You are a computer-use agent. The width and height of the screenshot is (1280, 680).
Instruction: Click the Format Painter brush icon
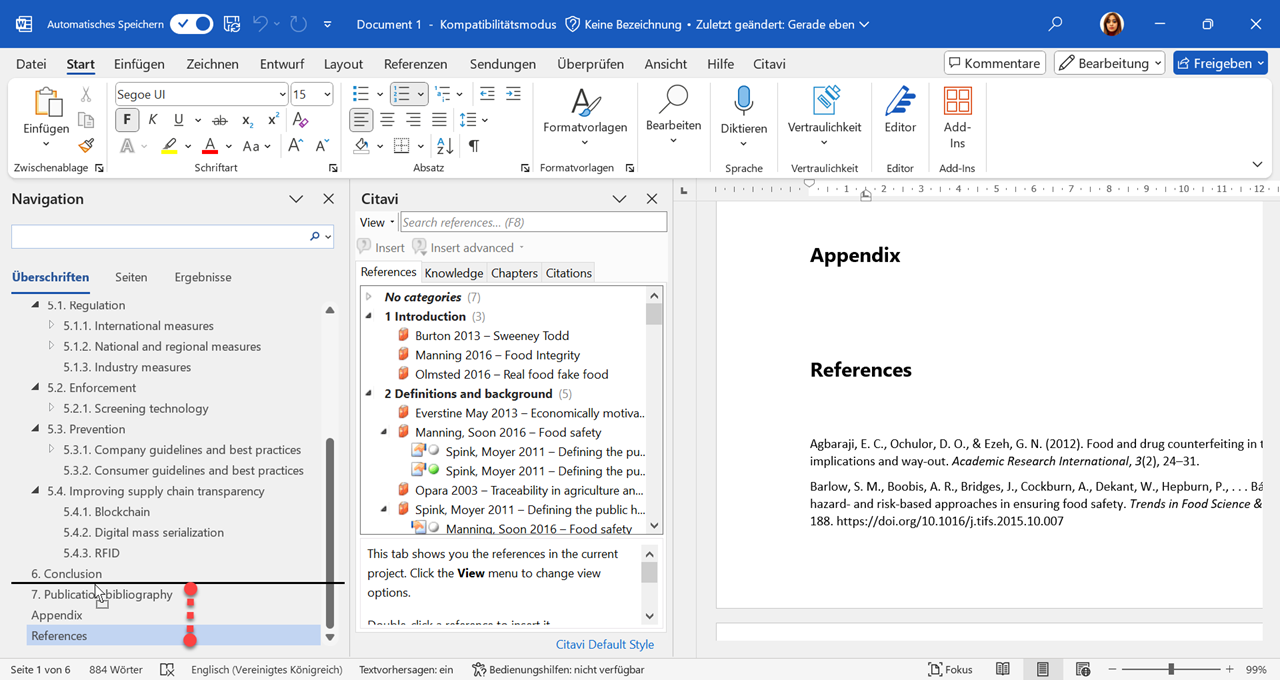(86, 146)
